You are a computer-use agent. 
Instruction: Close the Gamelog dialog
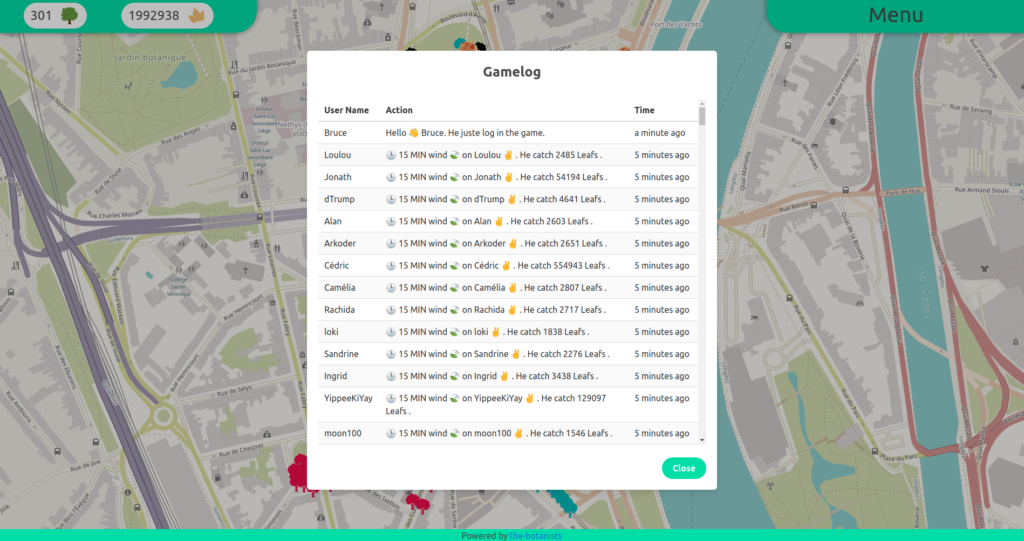coord(684,468)
